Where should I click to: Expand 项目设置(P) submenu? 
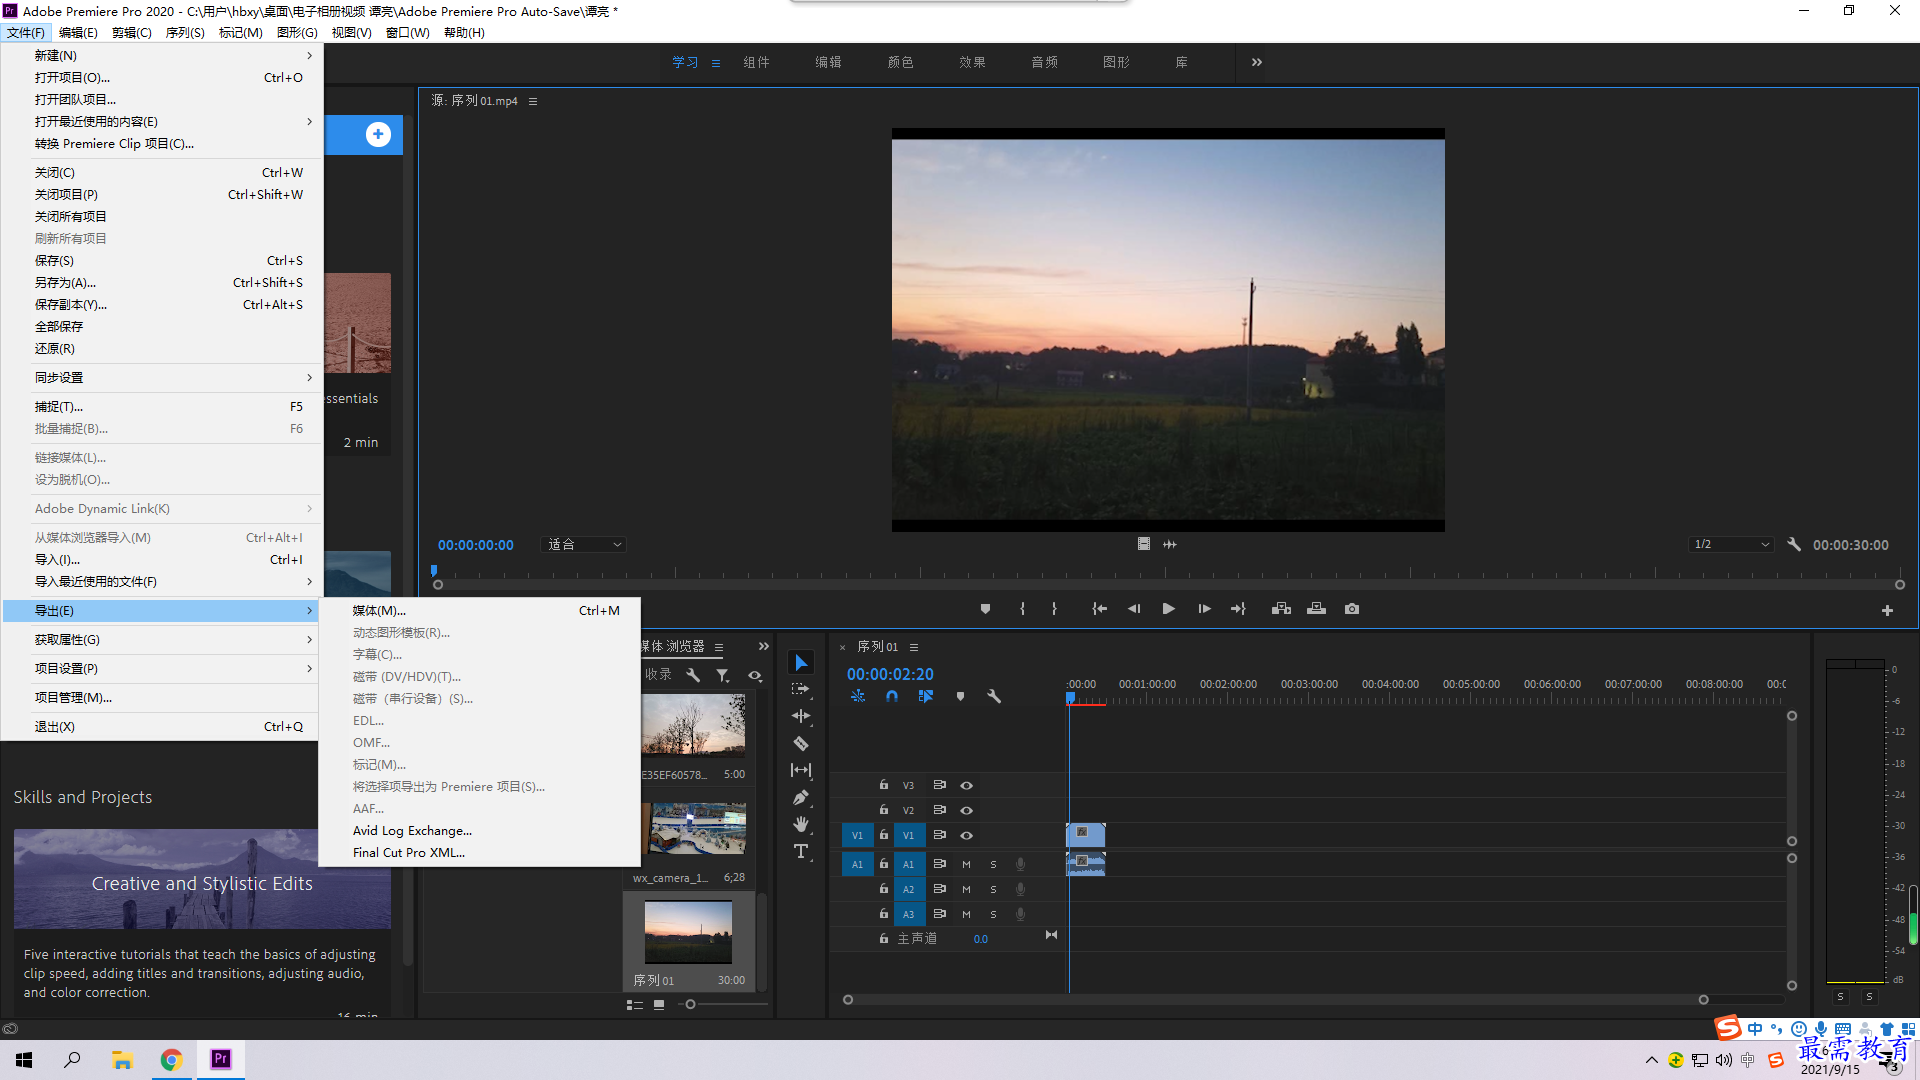click(161, 668)
